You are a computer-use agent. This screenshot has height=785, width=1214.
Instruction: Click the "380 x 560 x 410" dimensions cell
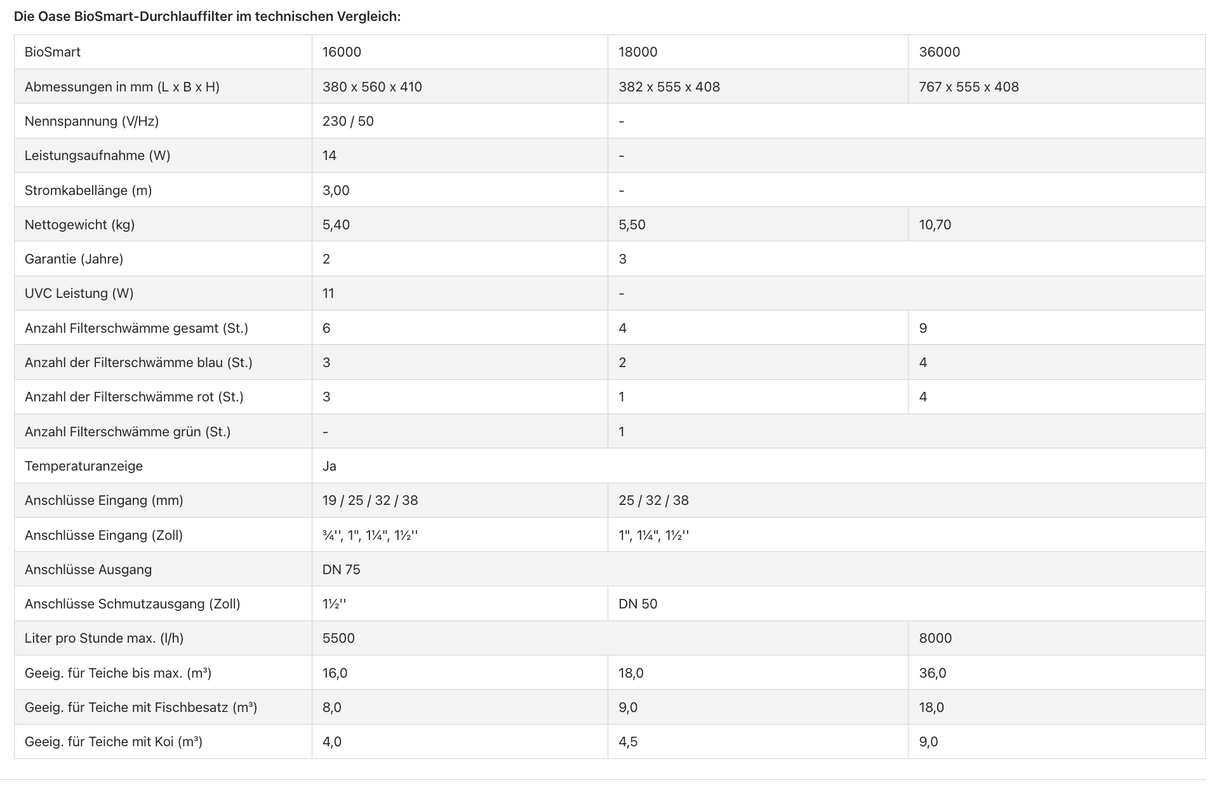tap(372, 87)
